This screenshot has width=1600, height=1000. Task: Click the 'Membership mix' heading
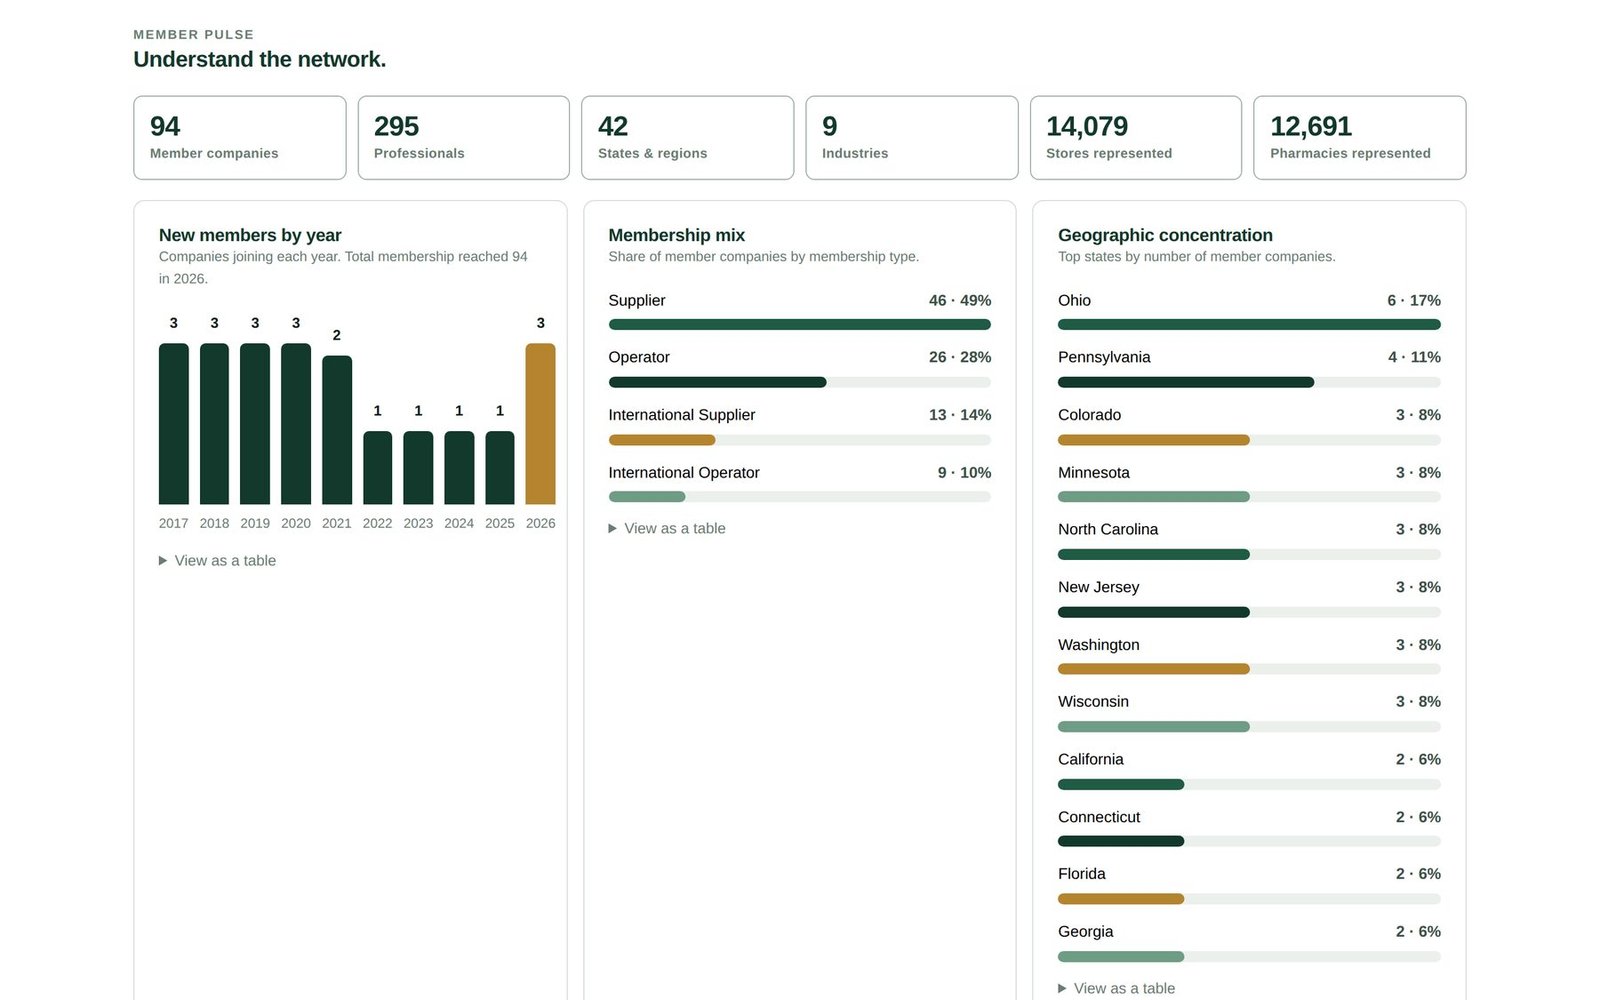pos(677,235)
